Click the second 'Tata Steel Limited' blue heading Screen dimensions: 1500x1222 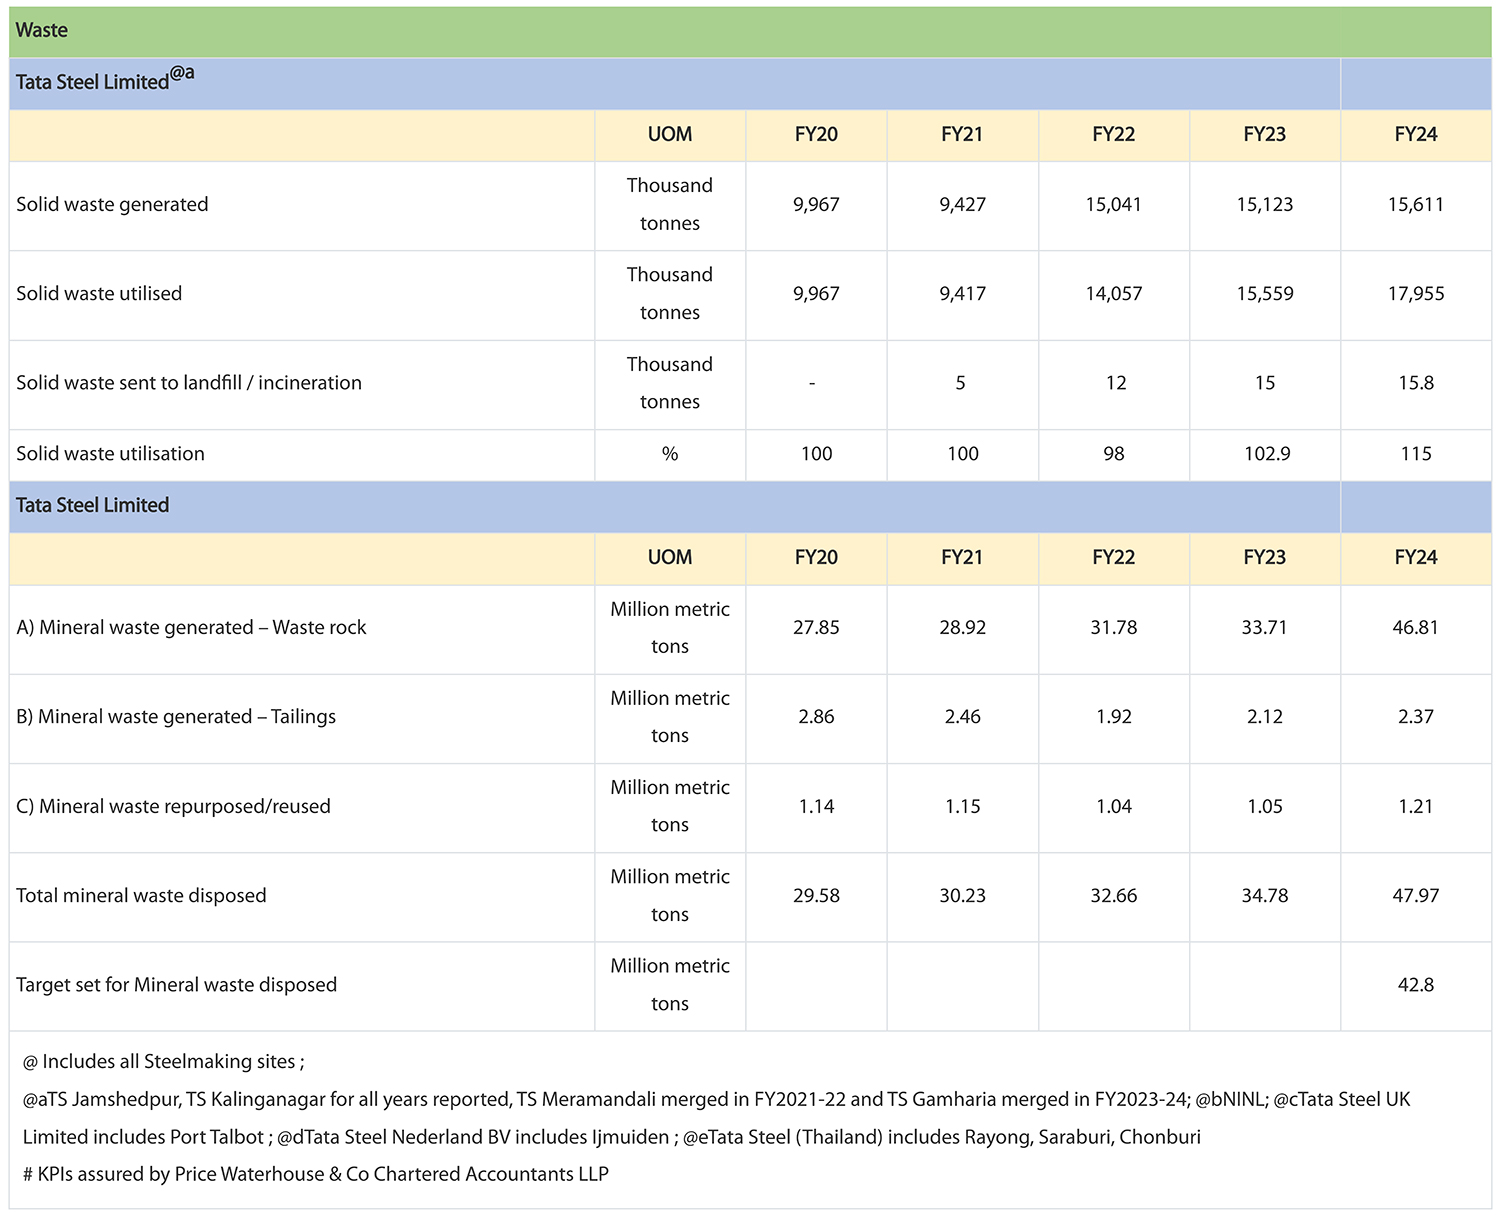click(x=93, y=506)
